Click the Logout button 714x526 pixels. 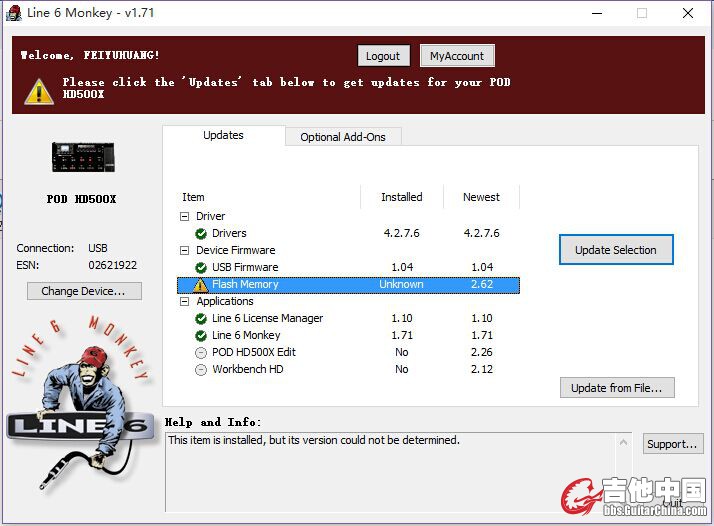coord(383,56)
